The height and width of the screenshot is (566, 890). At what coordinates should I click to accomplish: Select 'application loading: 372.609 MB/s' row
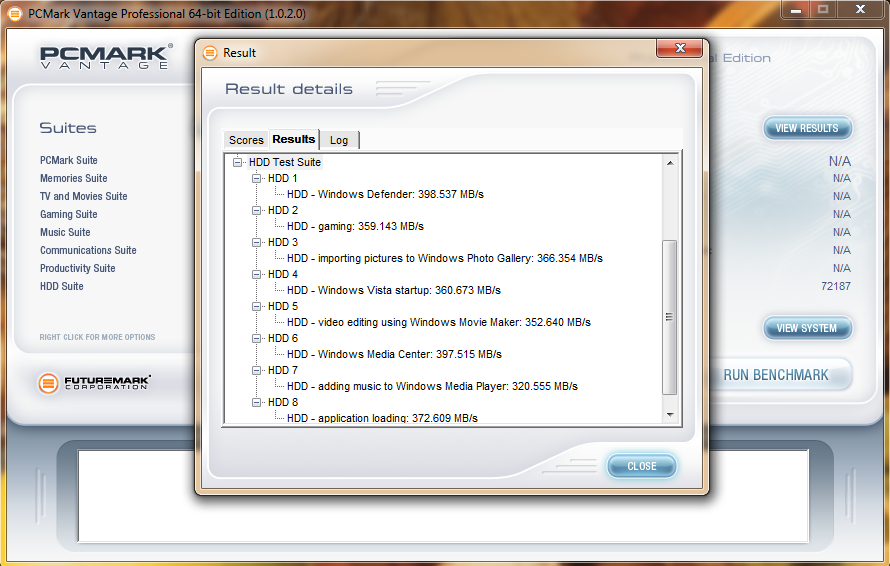383,418
